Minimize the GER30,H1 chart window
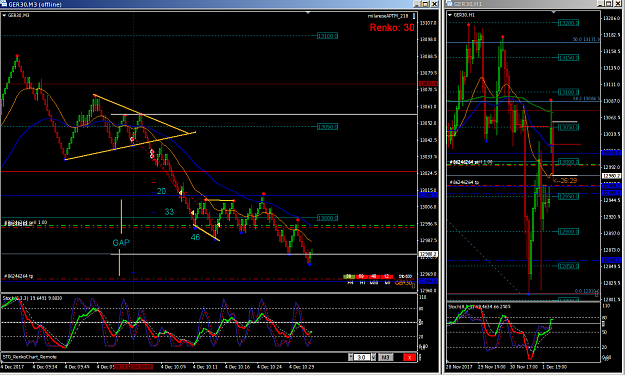 (x=601, y=4)
